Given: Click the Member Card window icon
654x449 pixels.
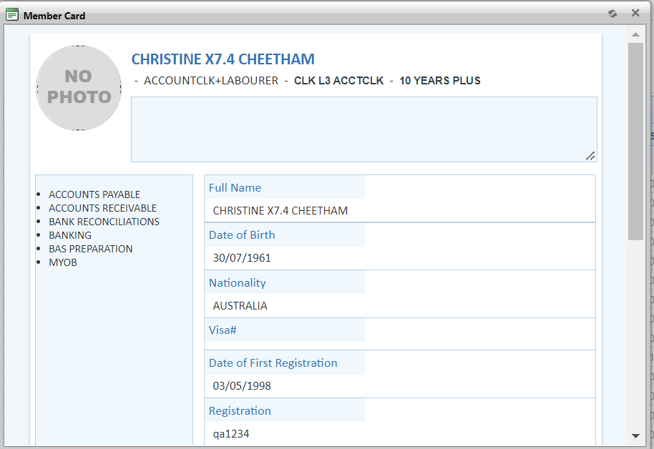Looking at the screenshot, I should (12, 15).
